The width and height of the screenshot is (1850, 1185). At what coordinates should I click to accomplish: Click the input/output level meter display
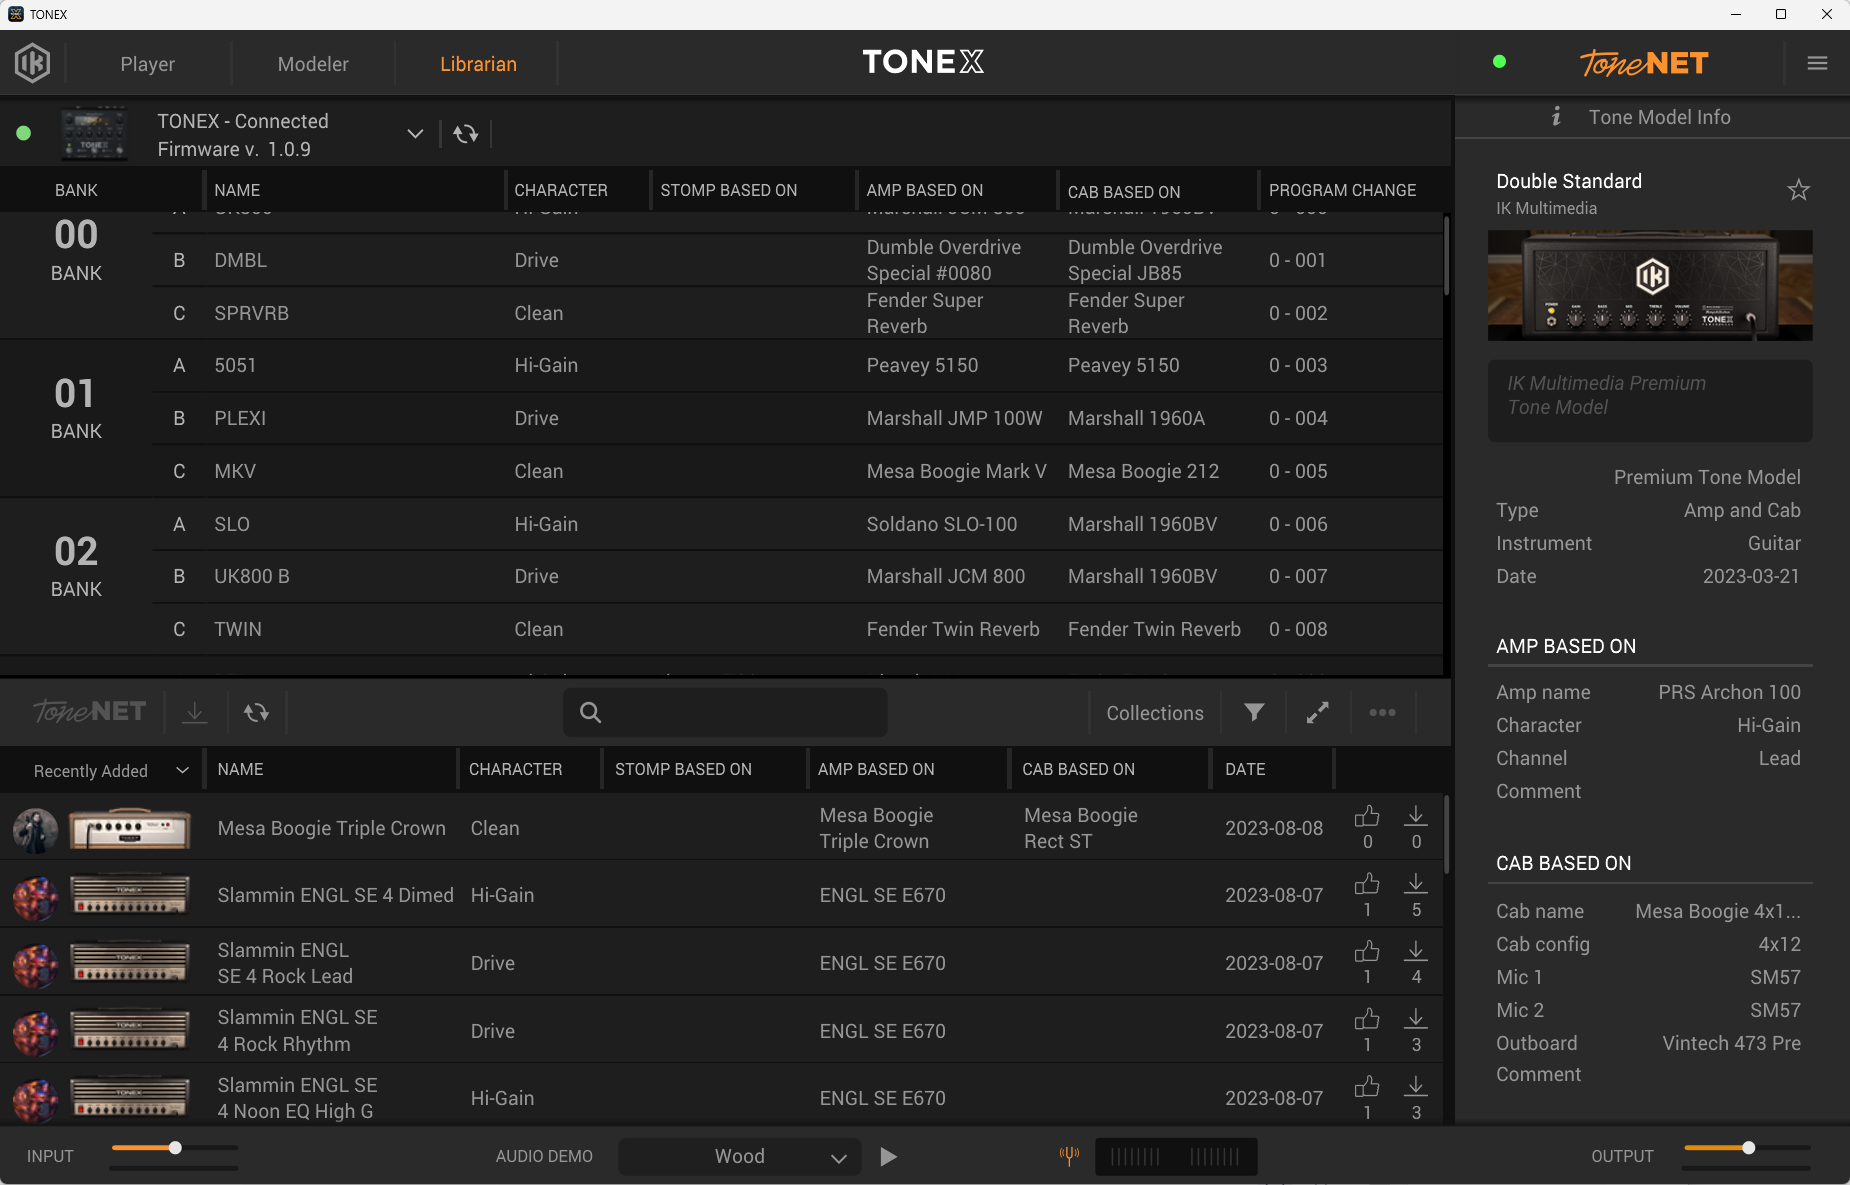coord(1176,1157)
